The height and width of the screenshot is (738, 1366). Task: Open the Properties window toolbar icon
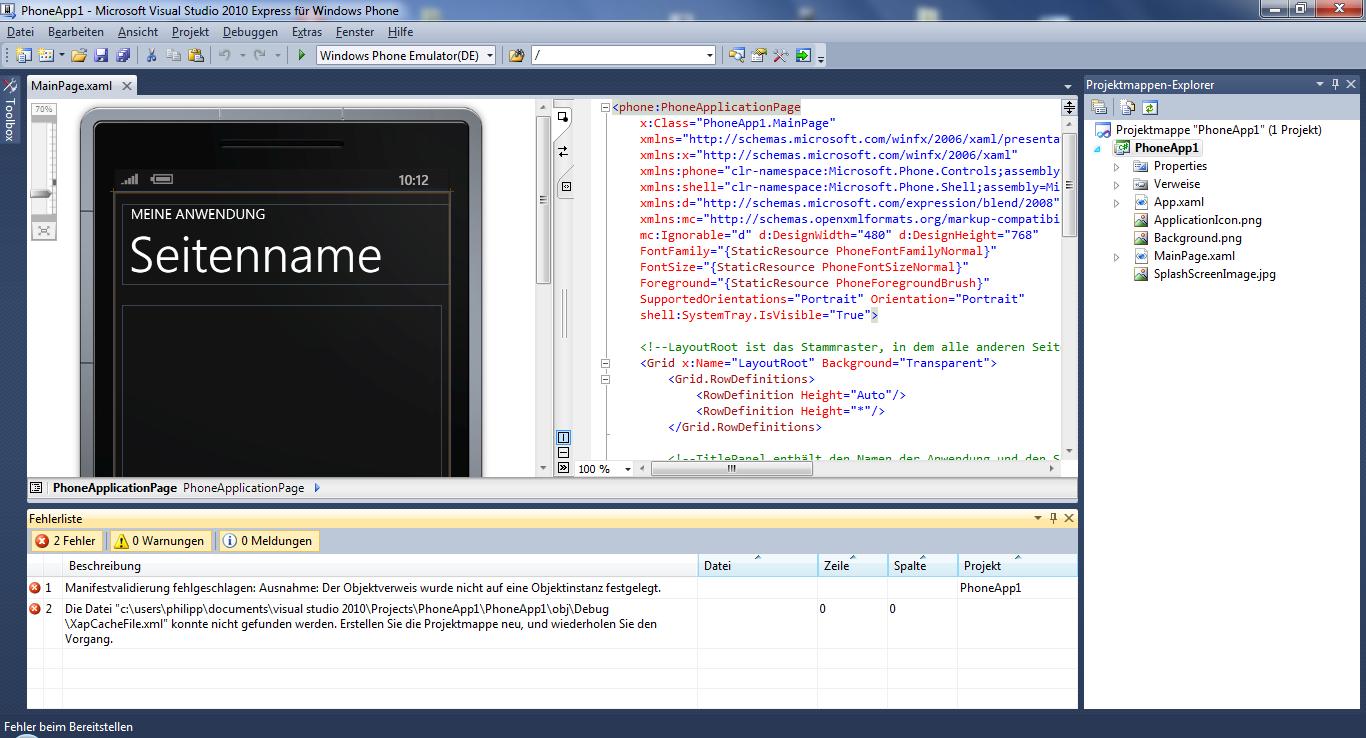pos(759,56)
